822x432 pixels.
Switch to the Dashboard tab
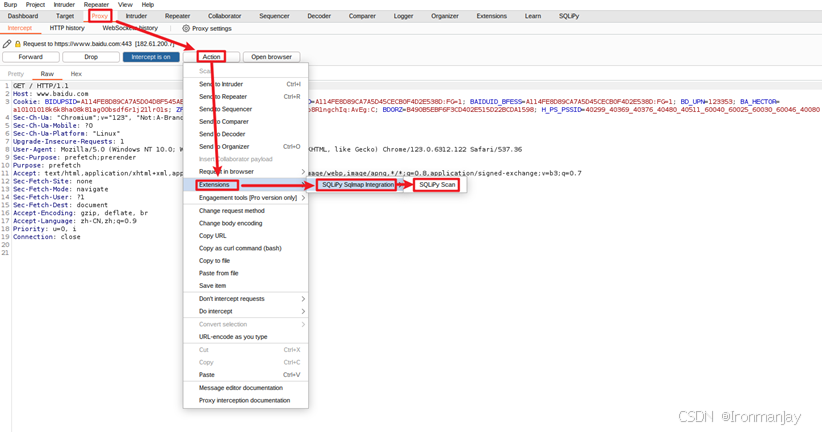tap(23, 16)
